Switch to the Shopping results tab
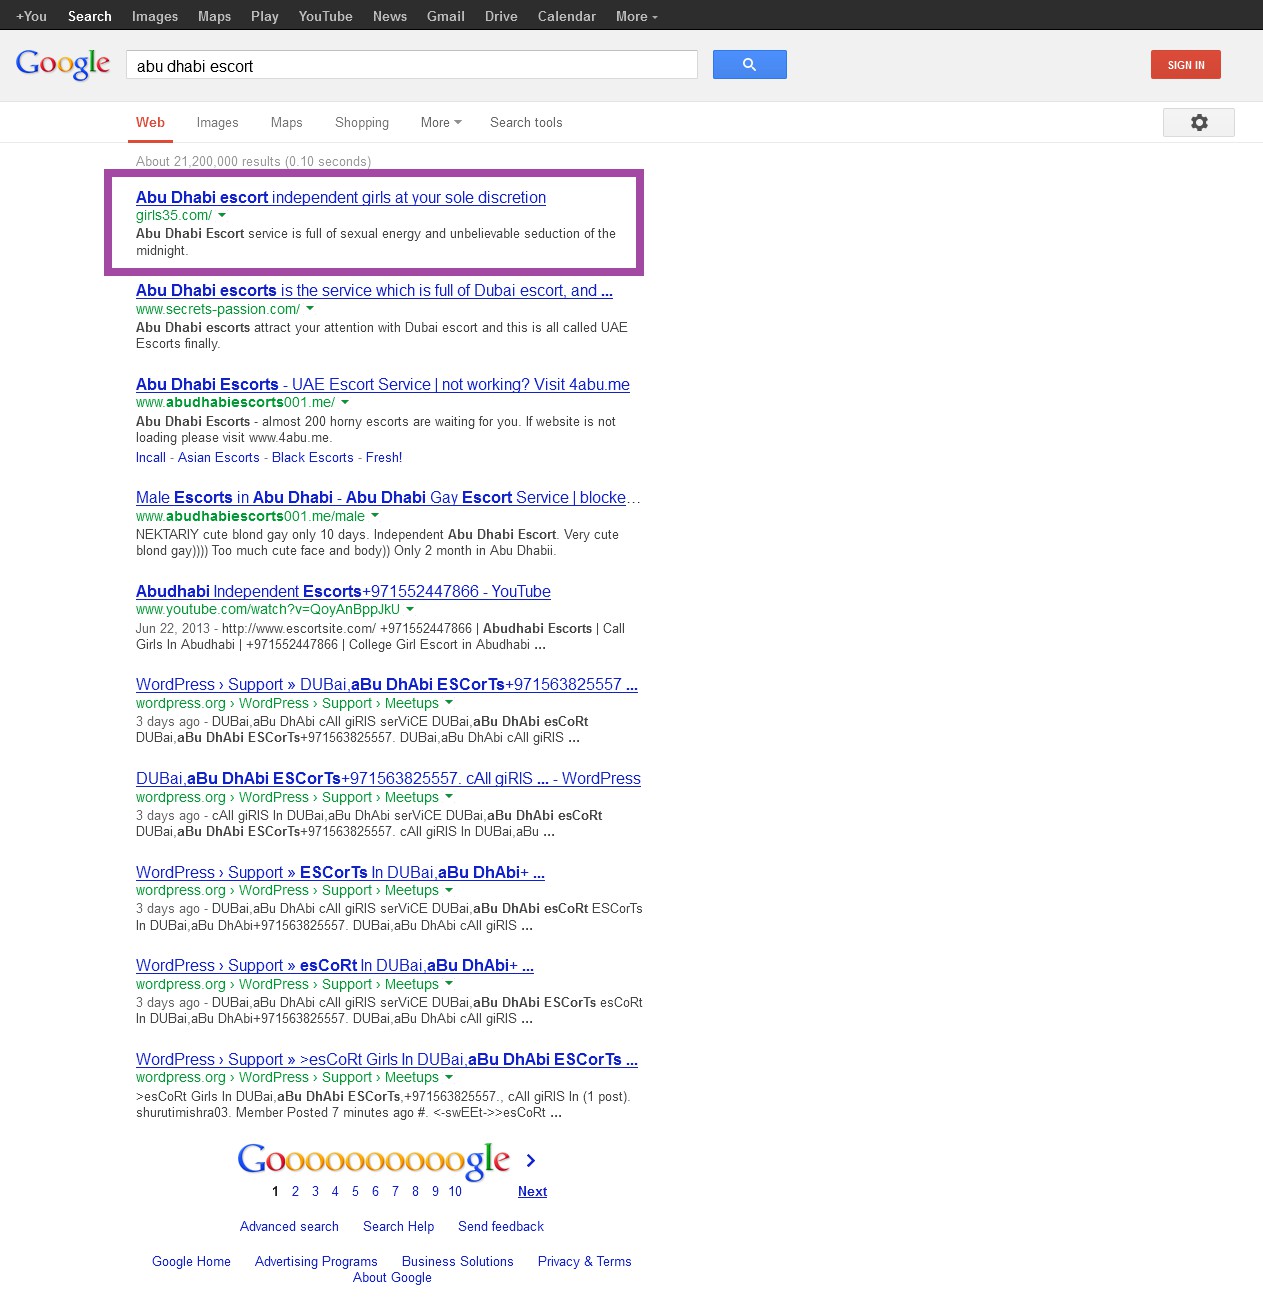 (x=362, y=122)
